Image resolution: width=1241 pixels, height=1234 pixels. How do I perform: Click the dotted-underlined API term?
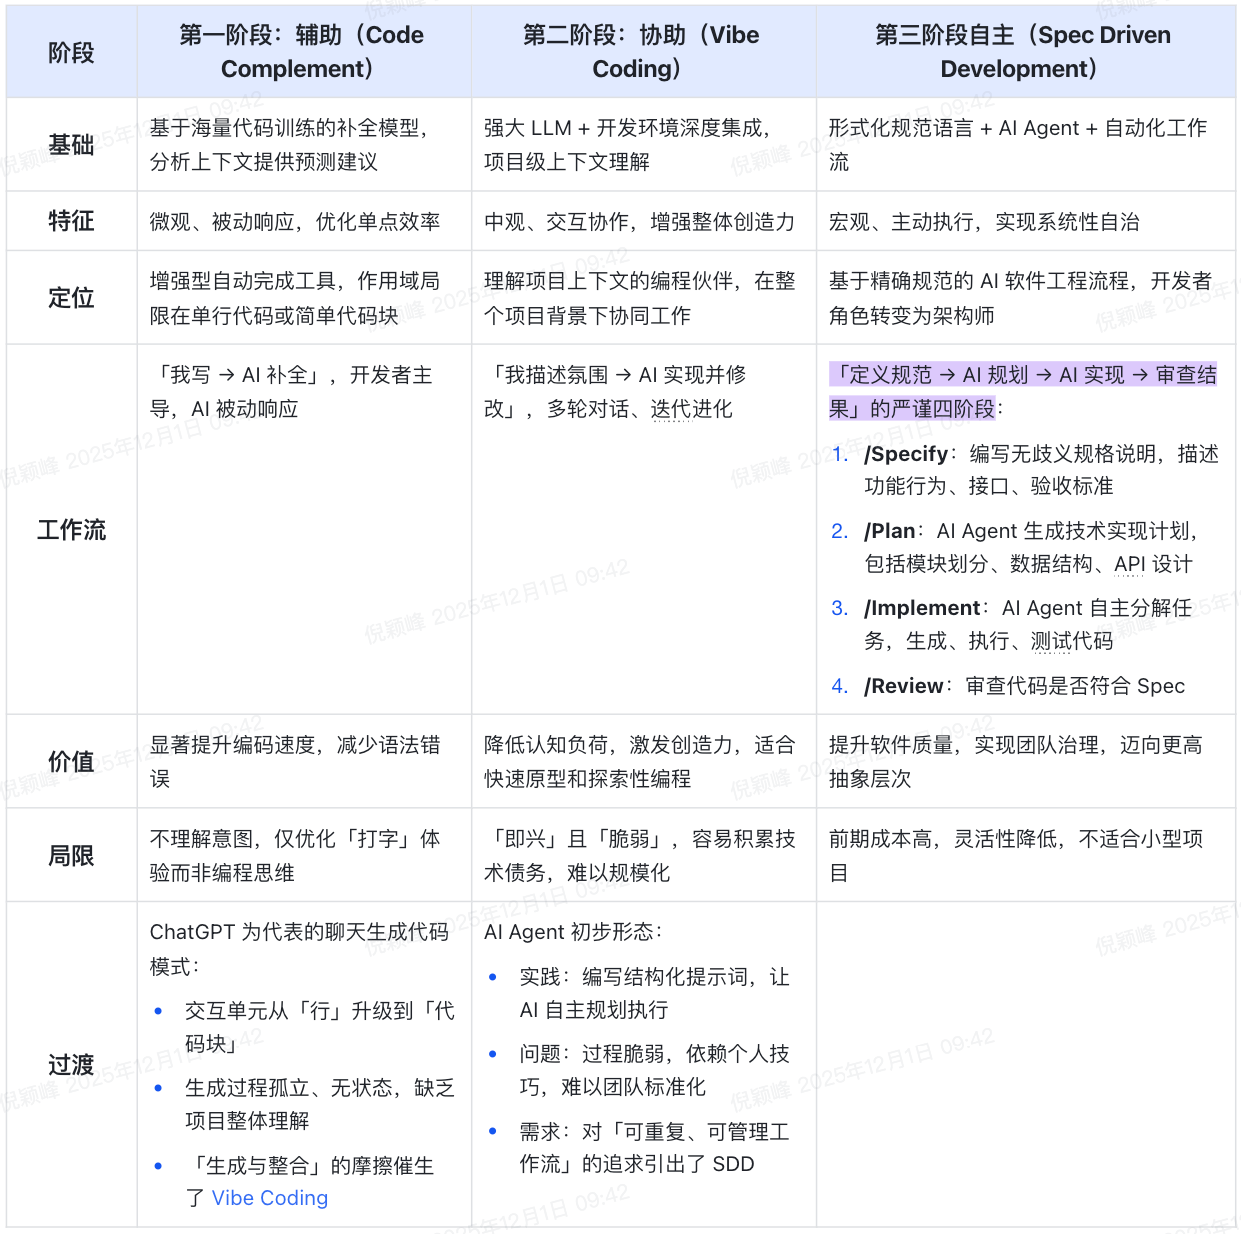[x=1129, y=564]
